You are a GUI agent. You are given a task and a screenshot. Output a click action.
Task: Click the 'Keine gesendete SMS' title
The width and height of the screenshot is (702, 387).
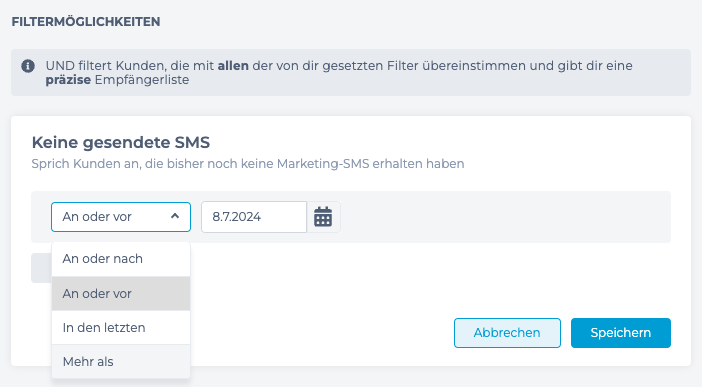pos(121,142)
